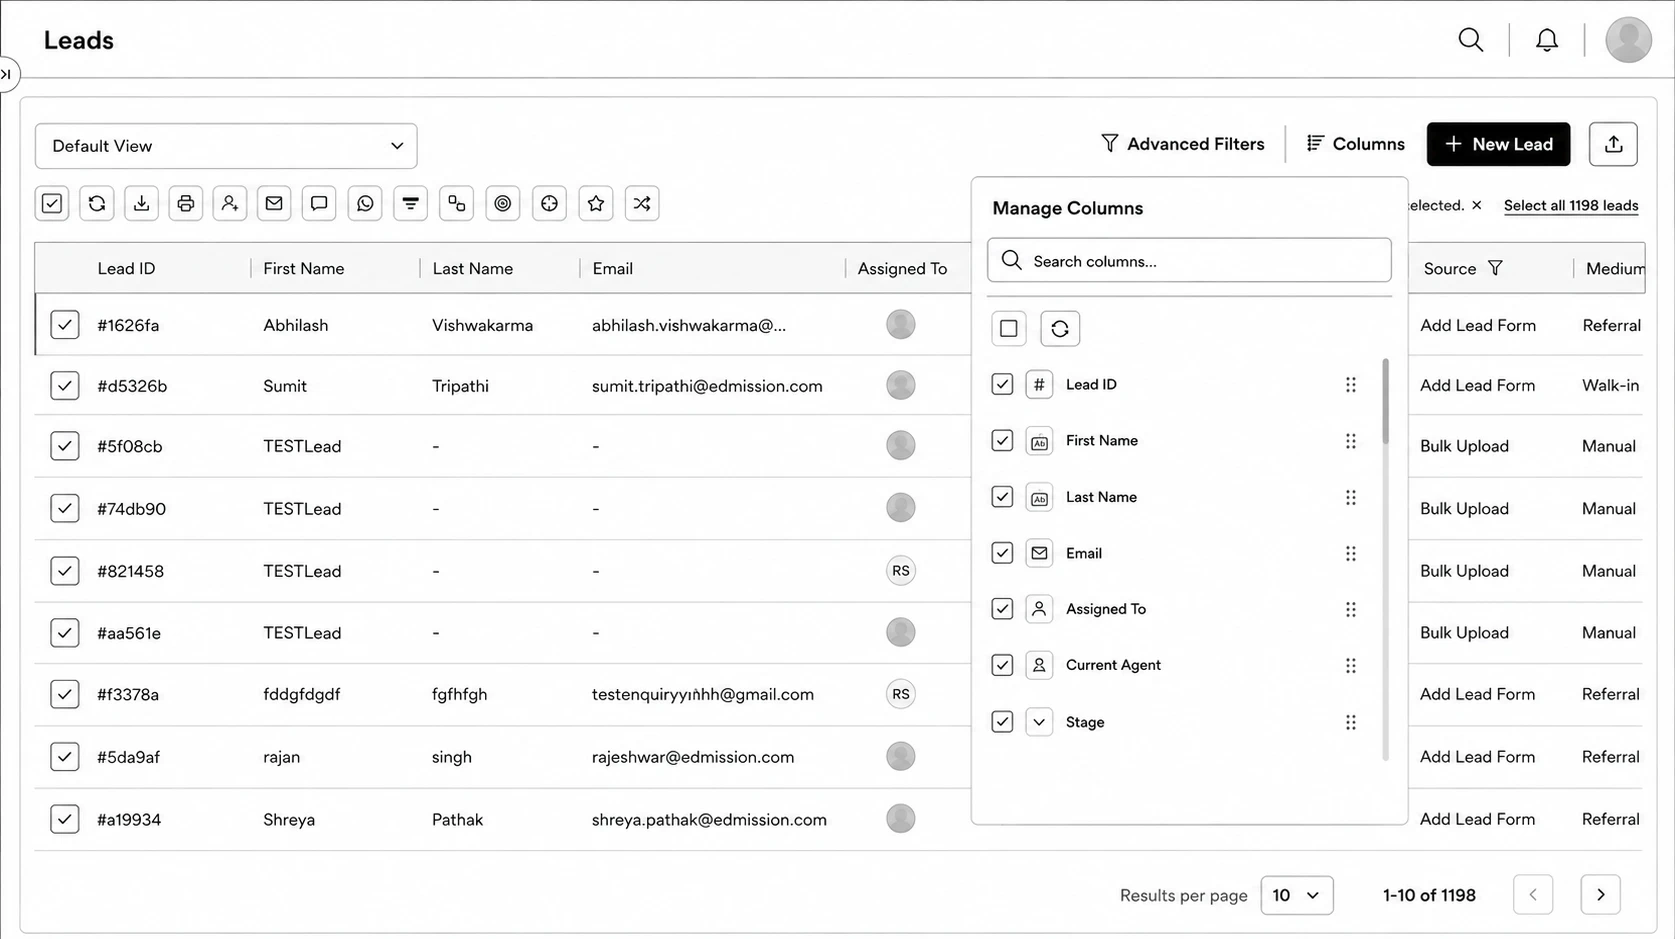Uncheck the Lead ID column checkbox
Viewport: 1675px width, 939px height.
[x=1002, y=384]
